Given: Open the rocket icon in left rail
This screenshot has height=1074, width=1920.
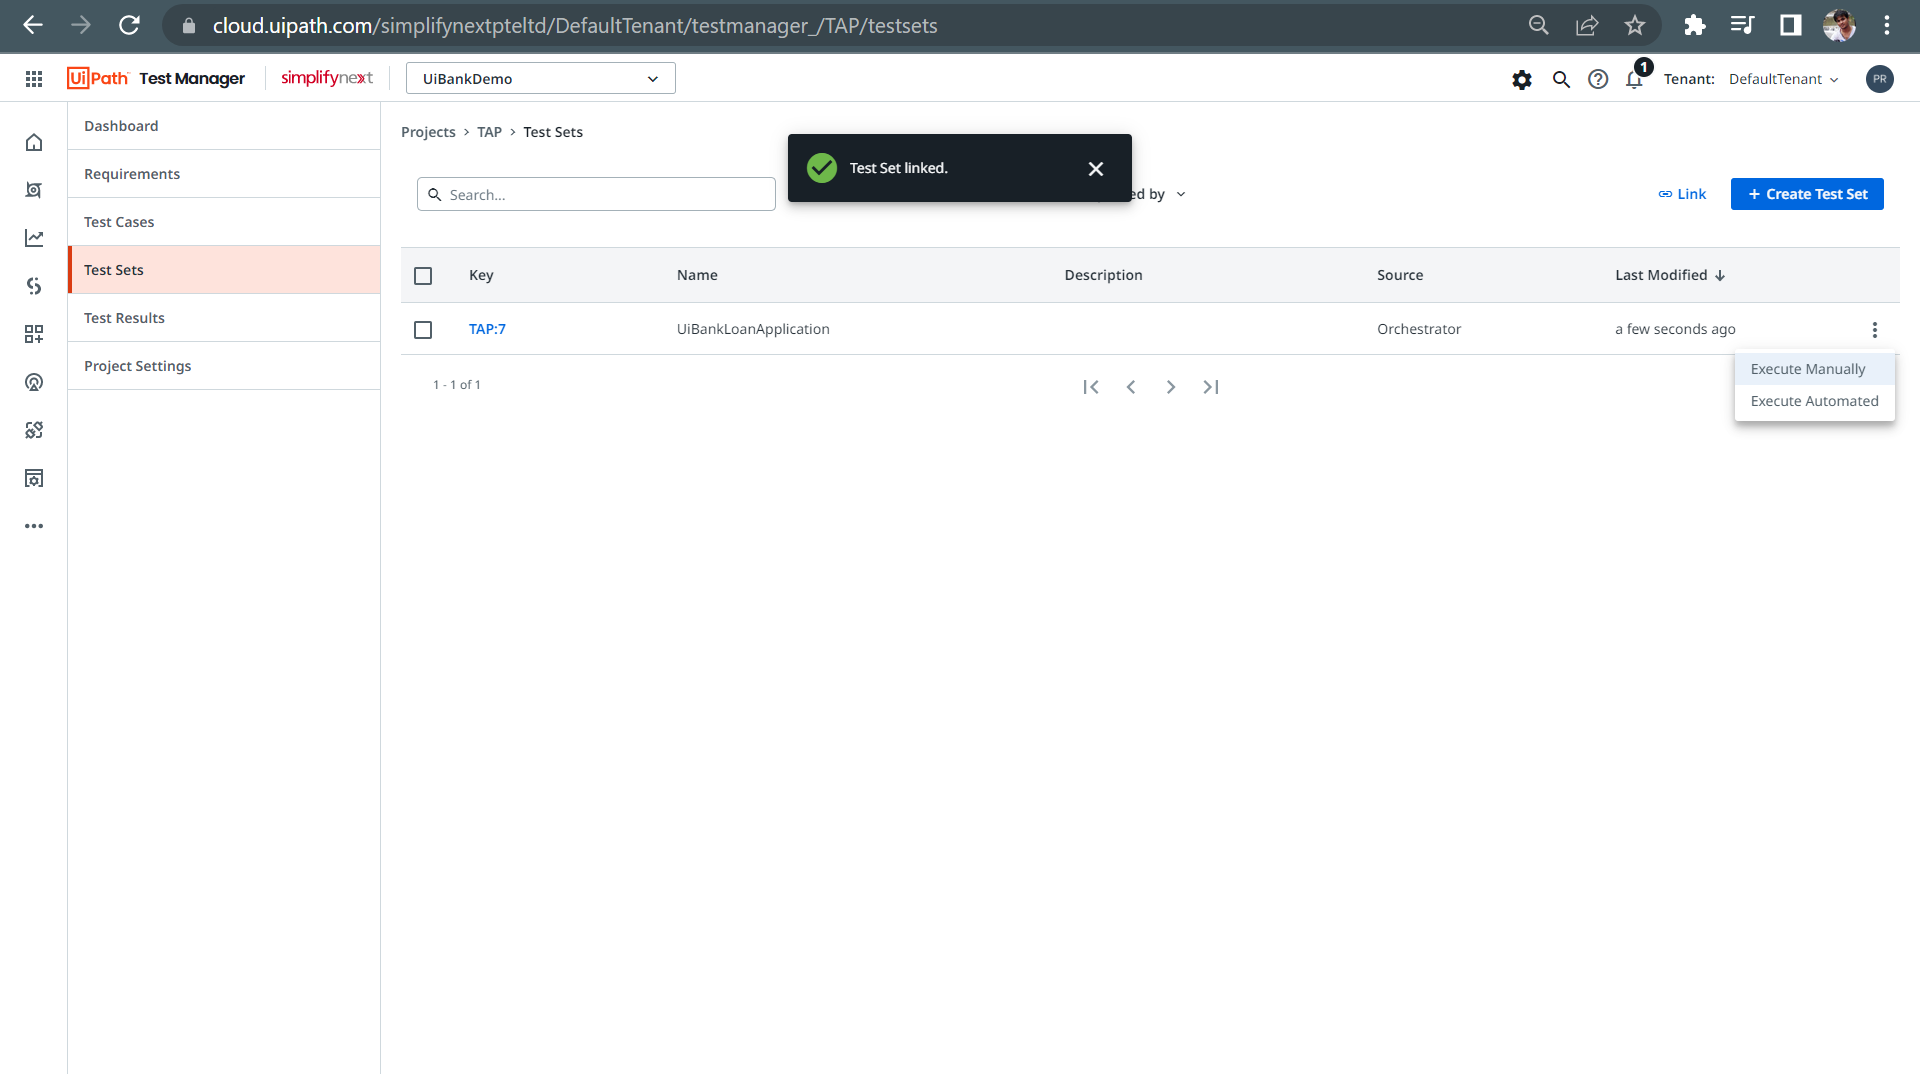Looking at the screenshot, I should pos(34,382).
